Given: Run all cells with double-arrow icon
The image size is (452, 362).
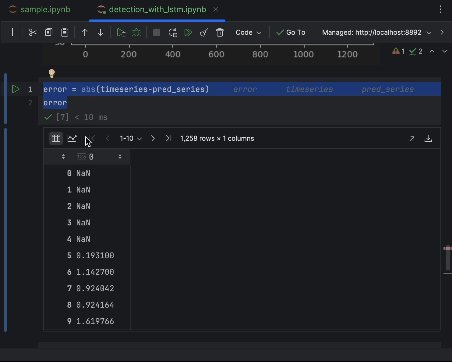Looking at the screenshot, I should (x=188, y=32).
